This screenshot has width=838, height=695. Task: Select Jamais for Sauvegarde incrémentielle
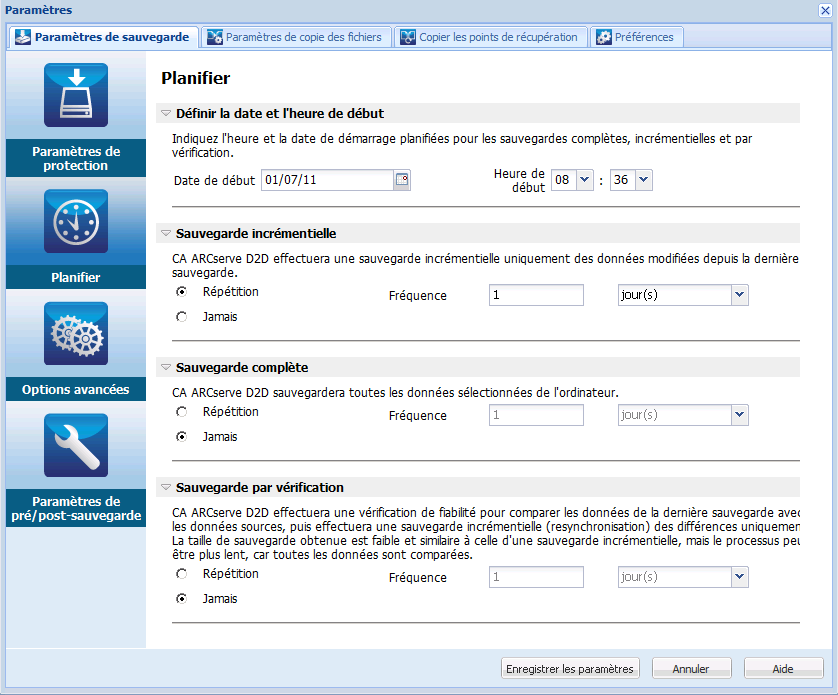[182, 317]
